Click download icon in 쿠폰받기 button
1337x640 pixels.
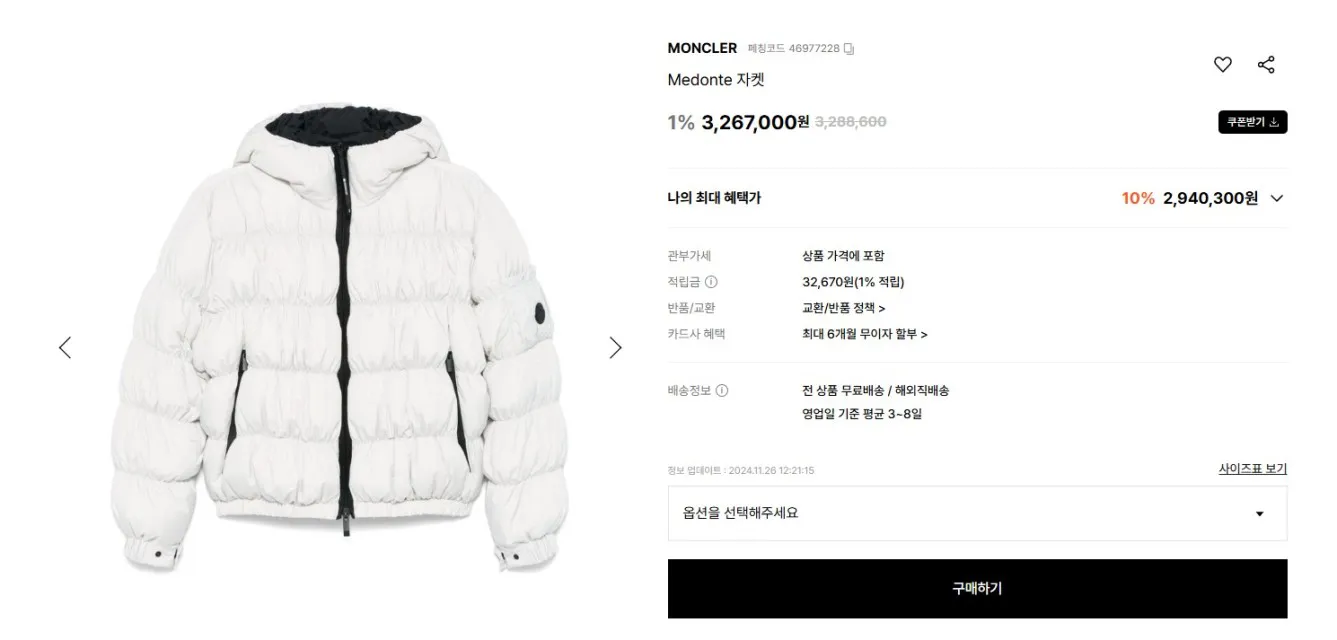1274,122
